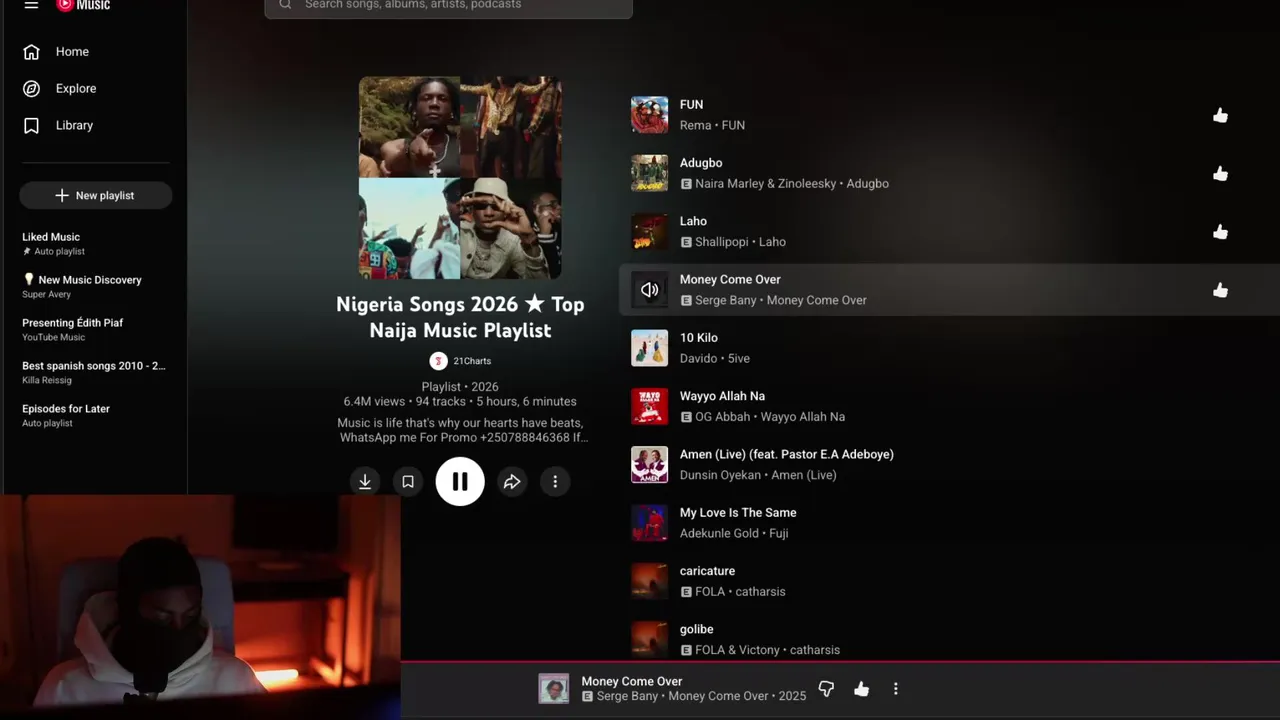Open Presenting Édith Piaf playlist
This screenshot has height=720, width=1280.
pyautogui.click(x=95, y=329)
